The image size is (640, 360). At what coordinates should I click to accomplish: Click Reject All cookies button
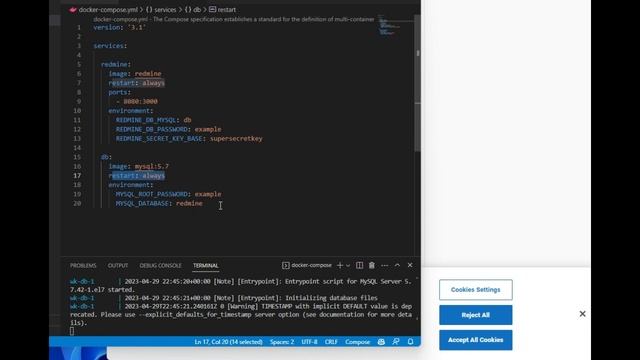(x=476, y=315)
